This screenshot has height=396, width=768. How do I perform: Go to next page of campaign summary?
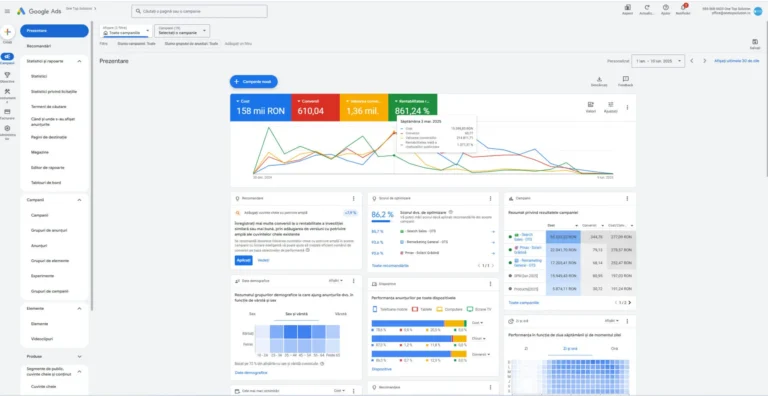click(x=629, y=302)
